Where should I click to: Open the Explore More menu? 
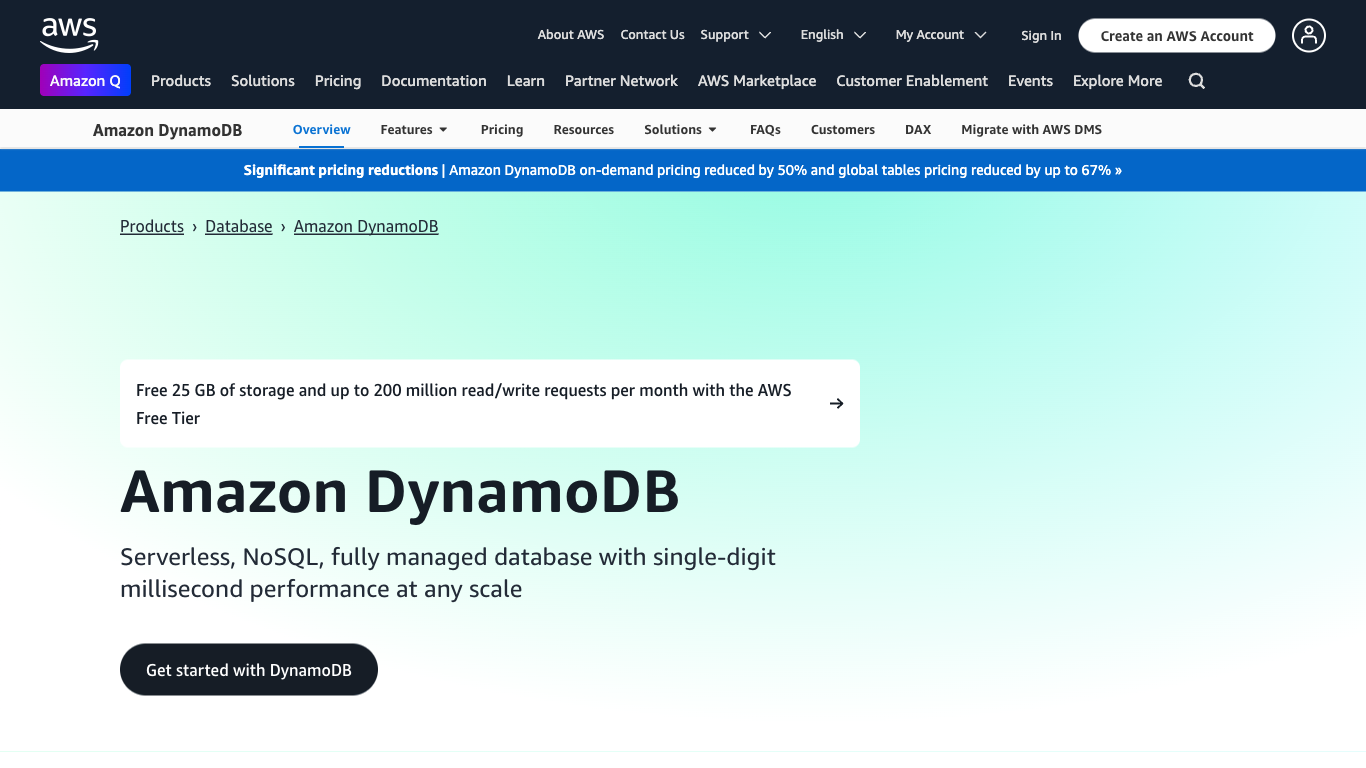1117,81
